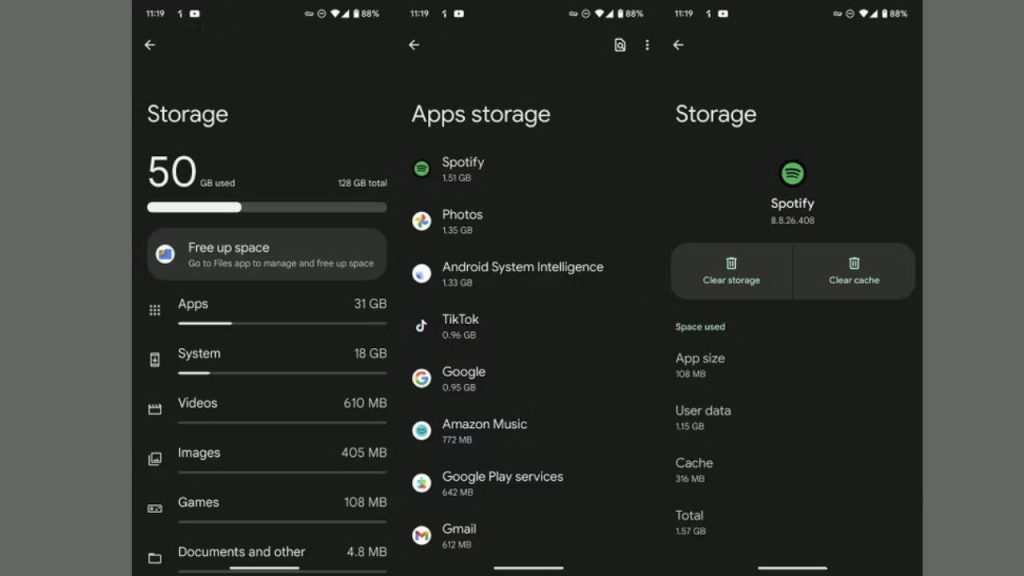Open Free up space card
The height and width of the screenshot is (576, 1024).
pos(267,254)
